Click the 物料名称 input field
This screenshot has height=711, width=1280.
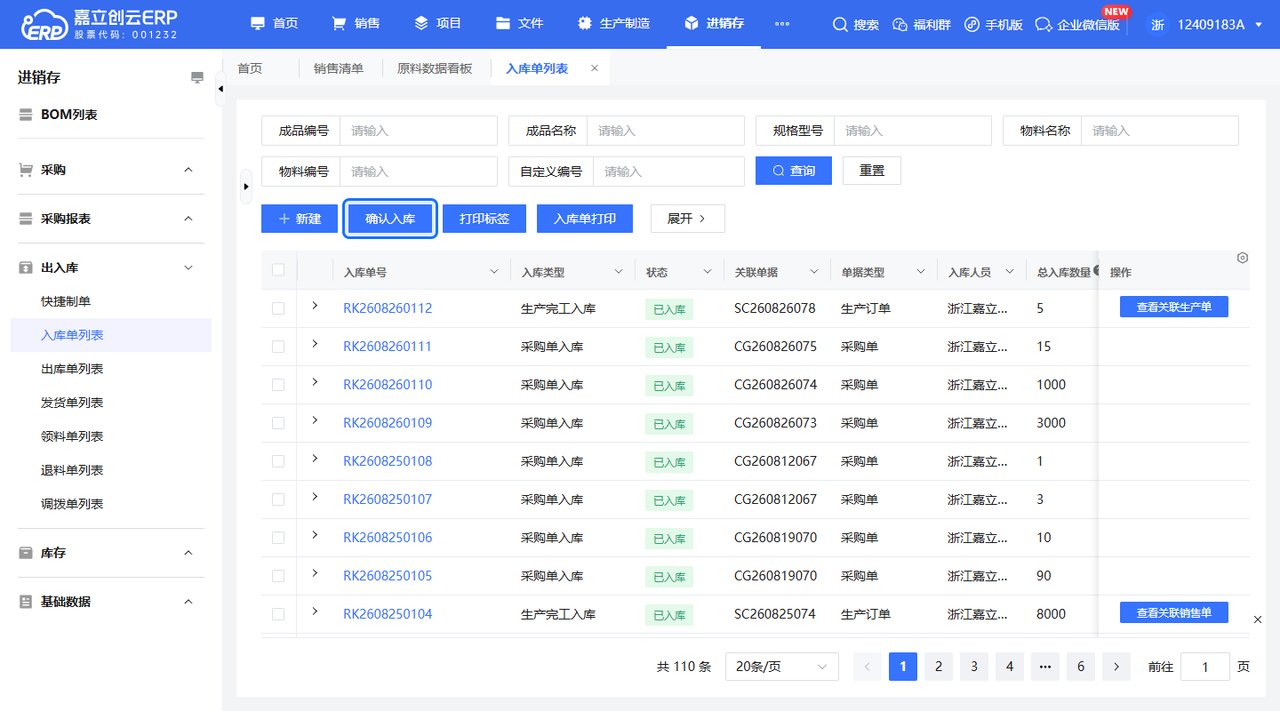(1159, 131)
